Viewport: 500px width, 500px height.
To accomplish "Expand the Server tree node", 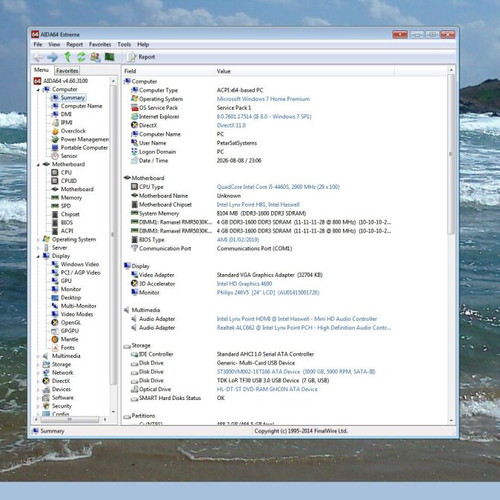I will pos(38,248).
